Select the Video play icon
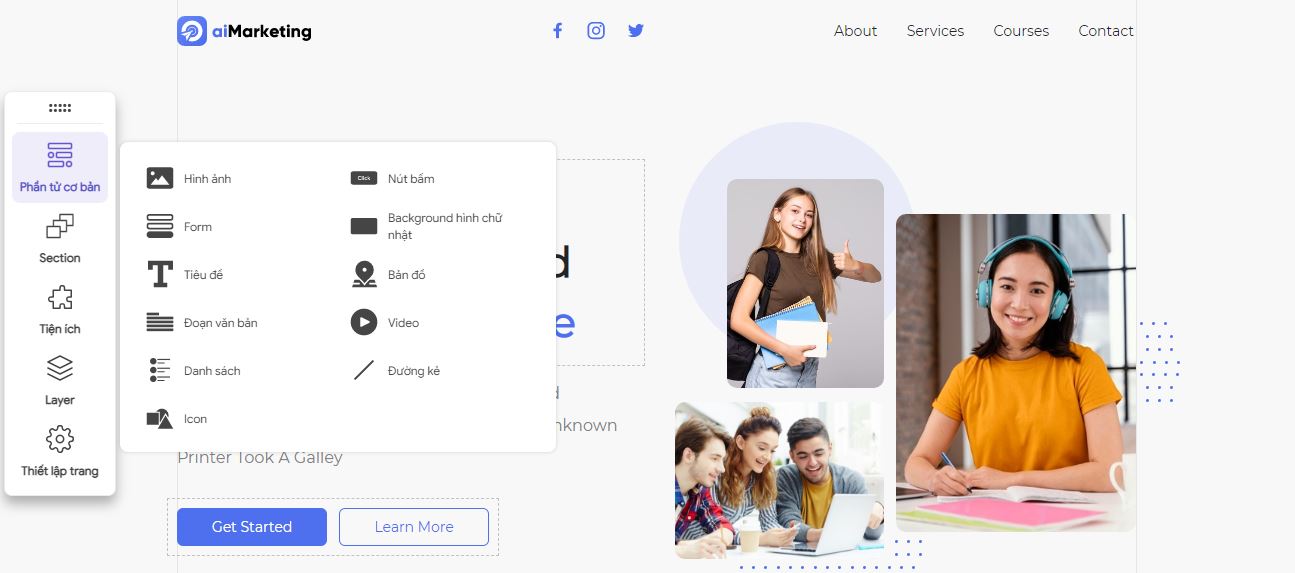1295x573 pixels. tap(364, 322)
